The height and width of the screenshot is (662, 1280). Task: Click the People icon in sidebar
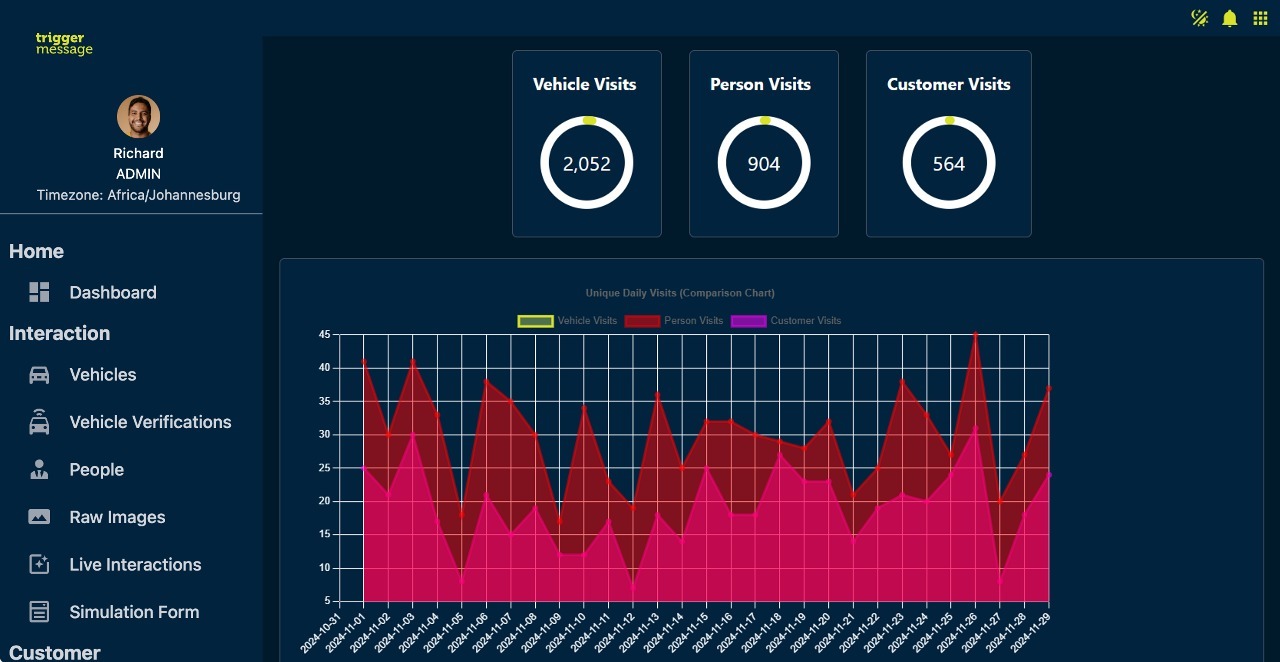39,470
